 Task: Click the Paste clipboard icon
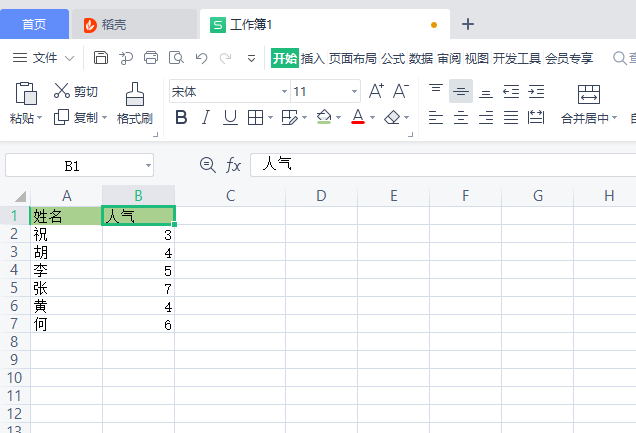[x=26, y=93]
